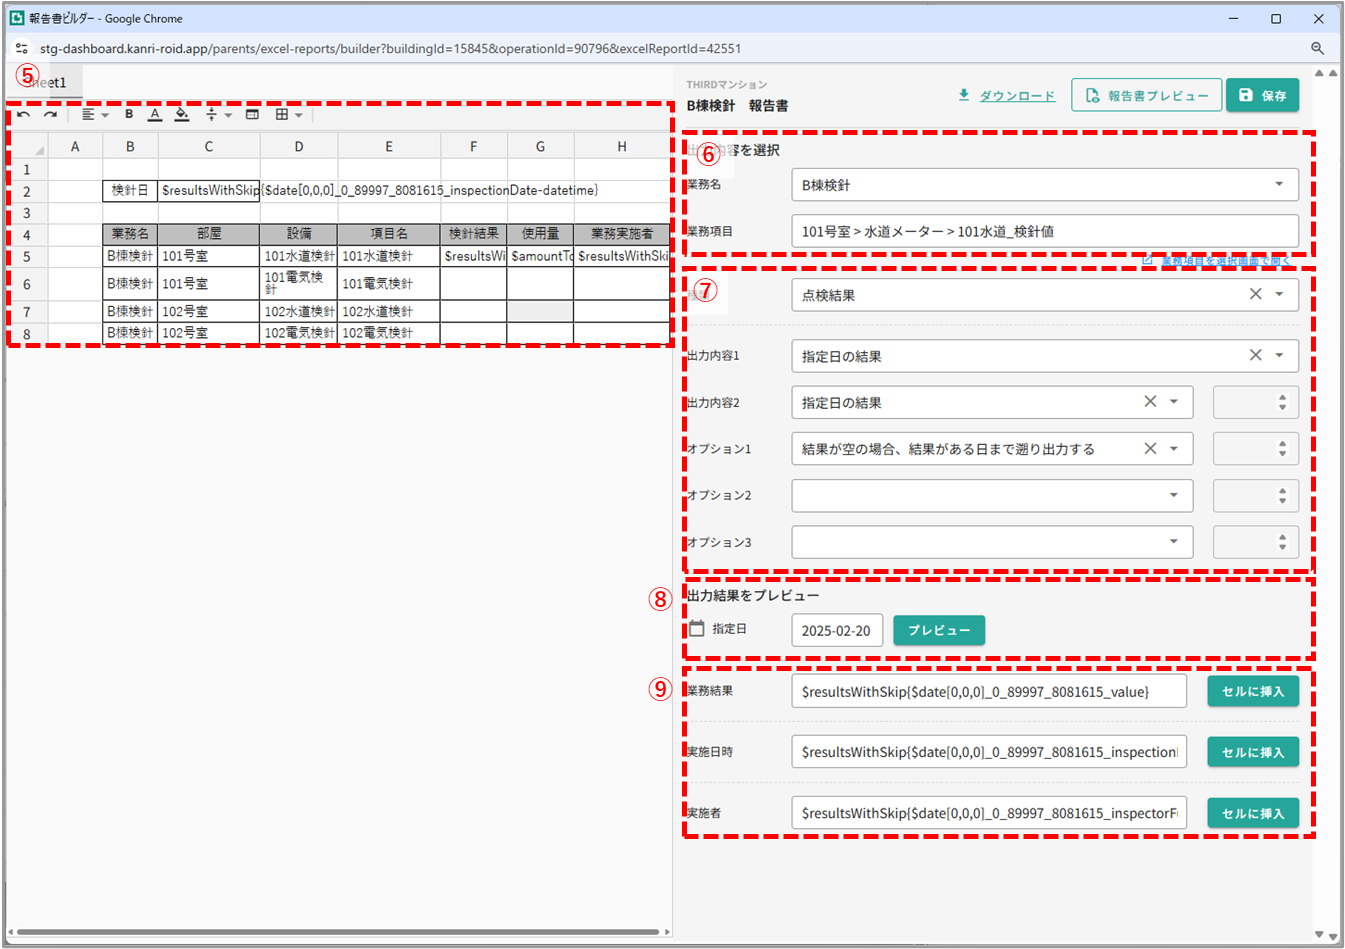
Task: Click the 指定日 date field 2025-02-20
Action: point(837,631)
